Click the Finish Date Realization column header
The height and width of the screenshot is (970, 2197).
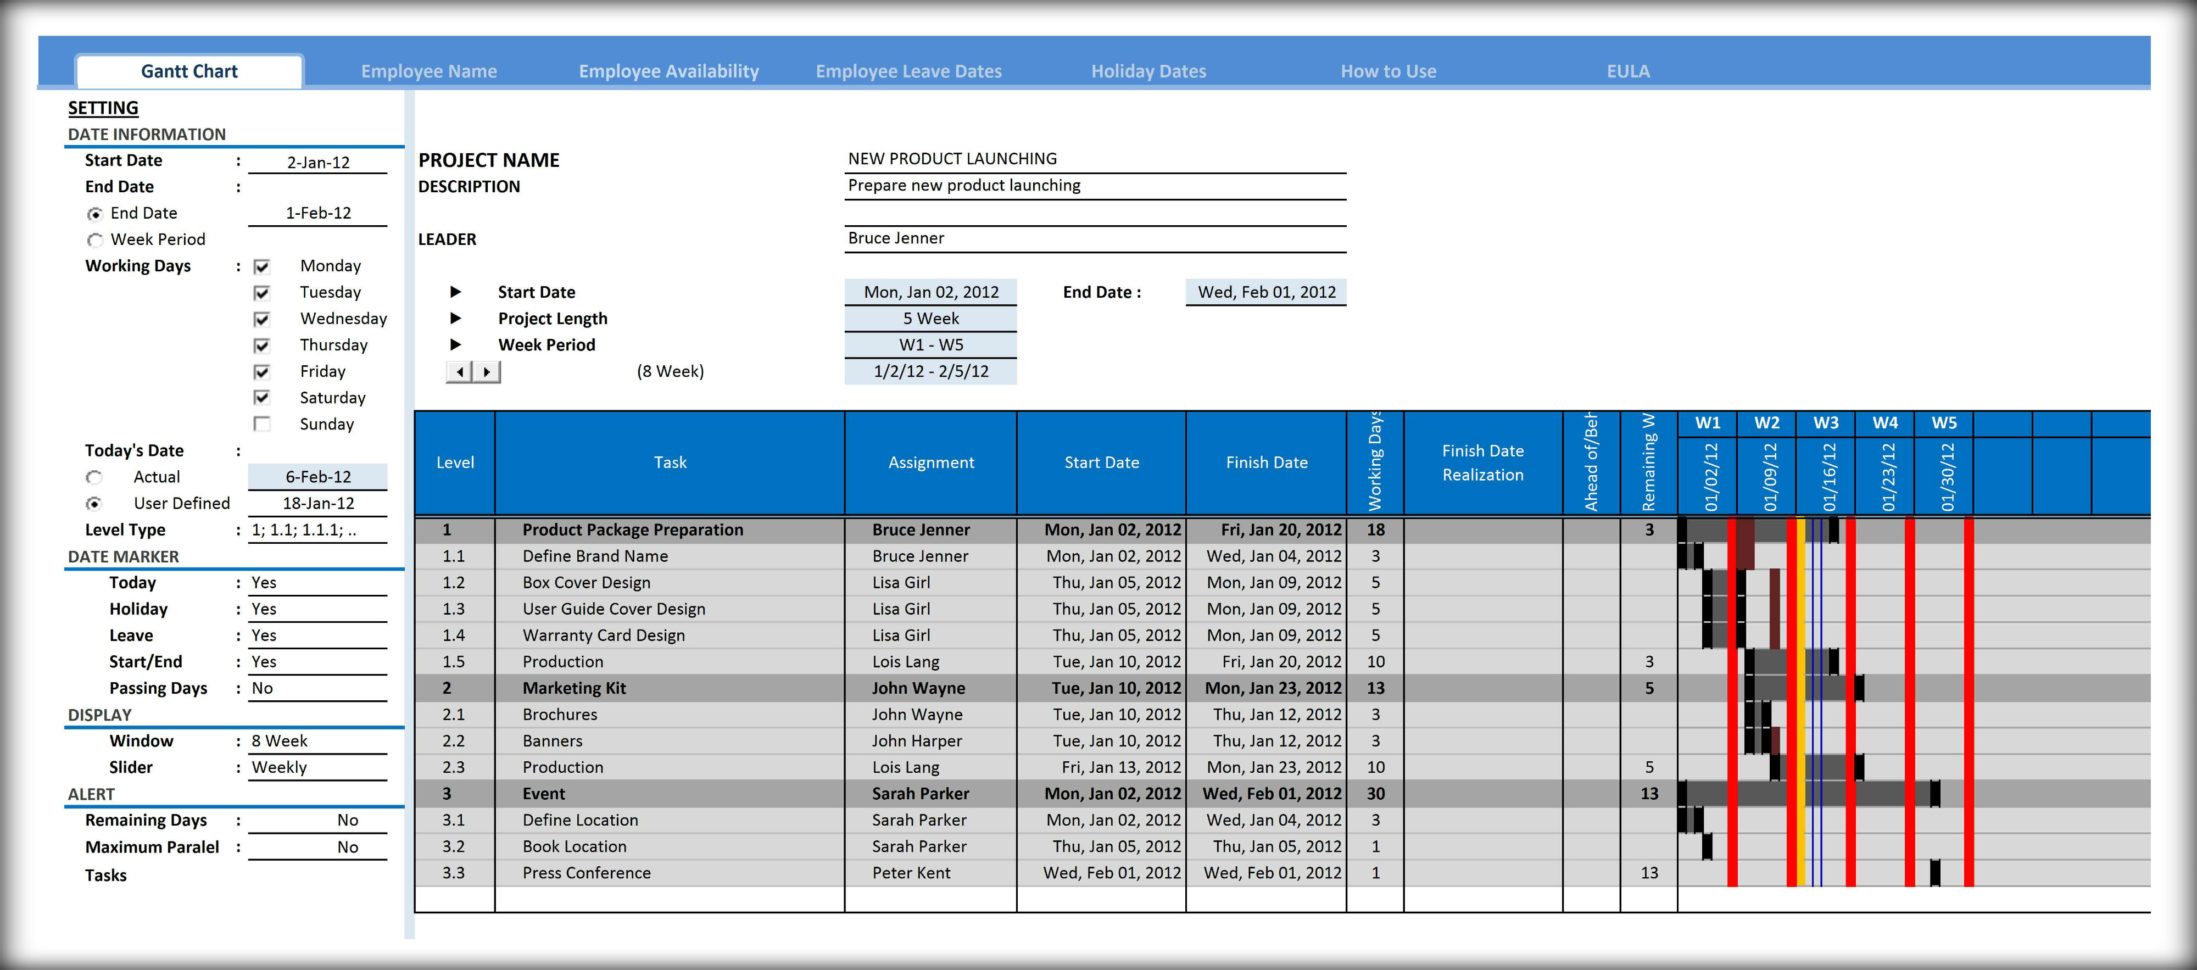click(x=1483, y=463)
